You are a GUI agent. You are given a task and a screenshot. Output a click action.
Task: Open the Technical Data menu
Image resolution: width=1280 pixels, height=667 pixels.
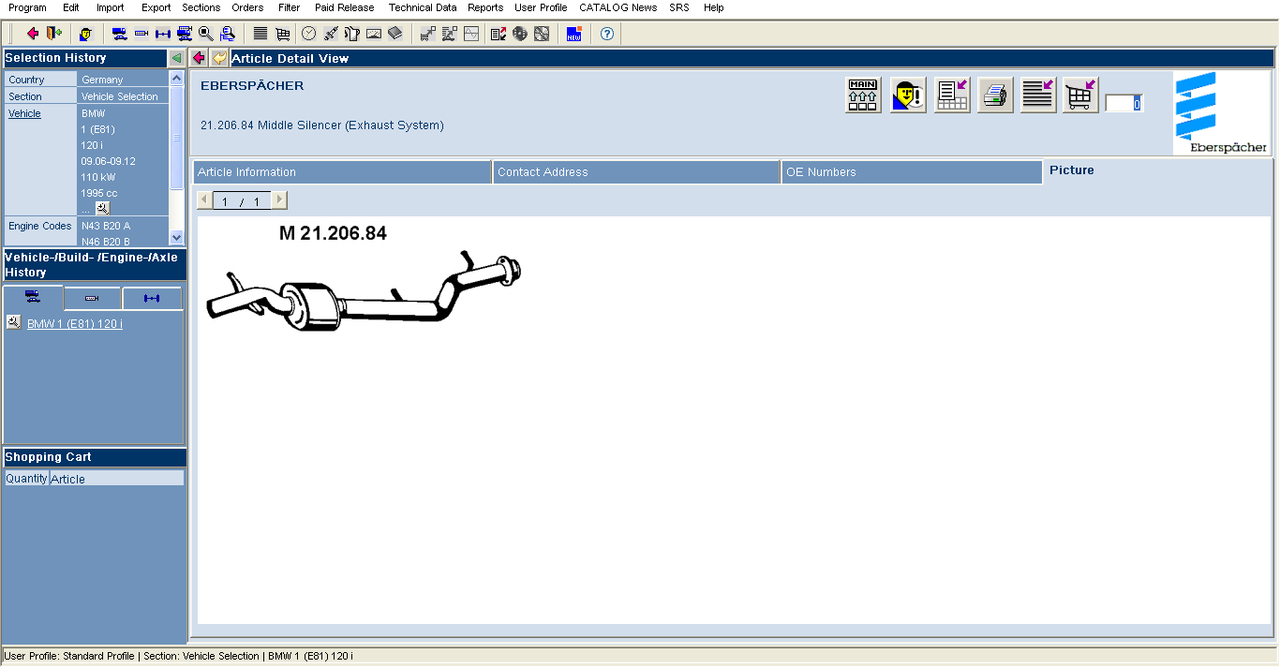(x=423, y=7)
